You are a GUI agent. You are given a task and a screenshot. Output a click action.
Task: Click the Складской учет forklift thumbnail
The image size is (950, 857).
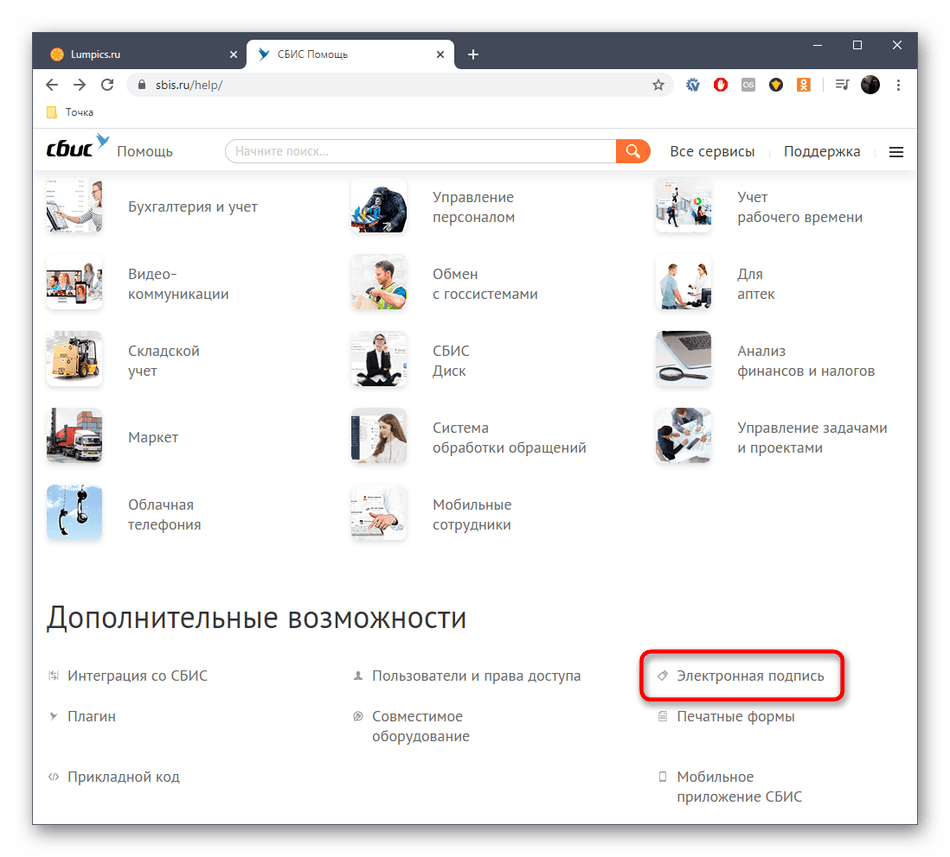tap(75, 359)
